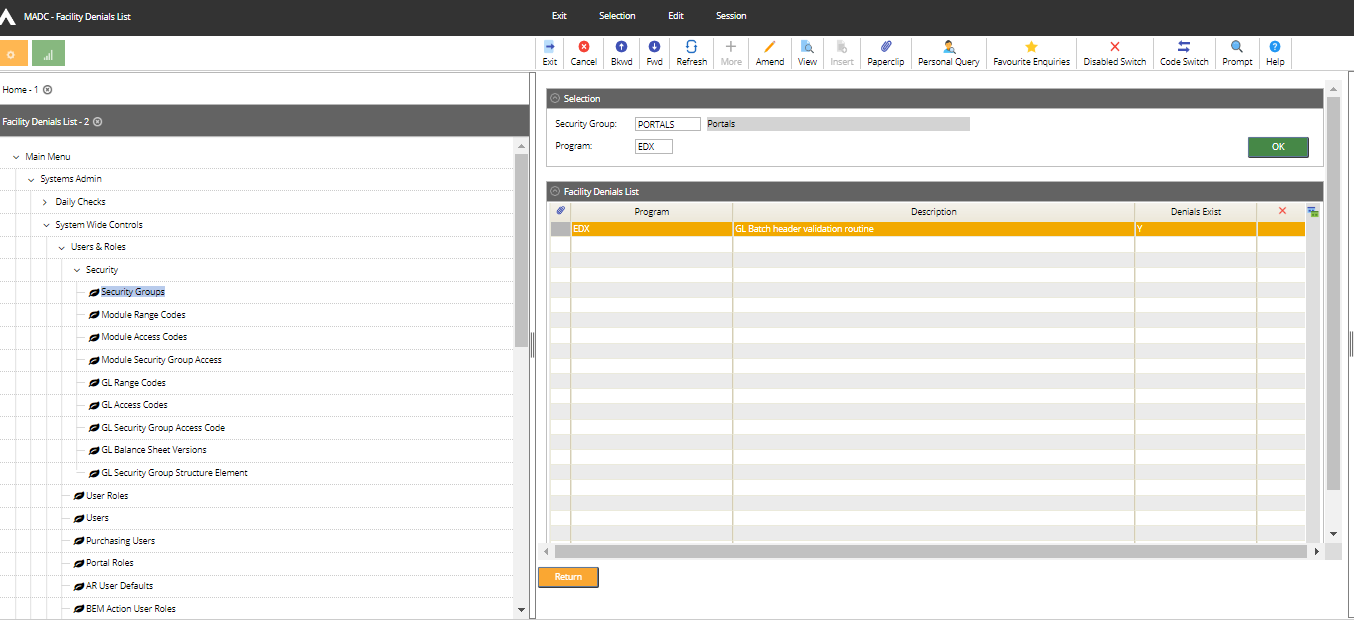1354x621 pixels.
Task: Open GL Security Group Structure Element
Action: coord(174,473)
